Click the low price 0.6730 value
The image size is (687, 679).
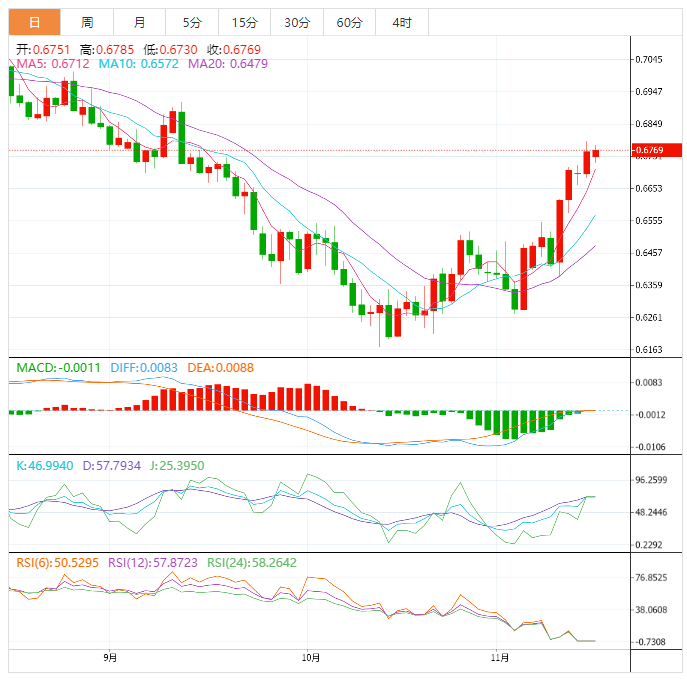[178, 50]
